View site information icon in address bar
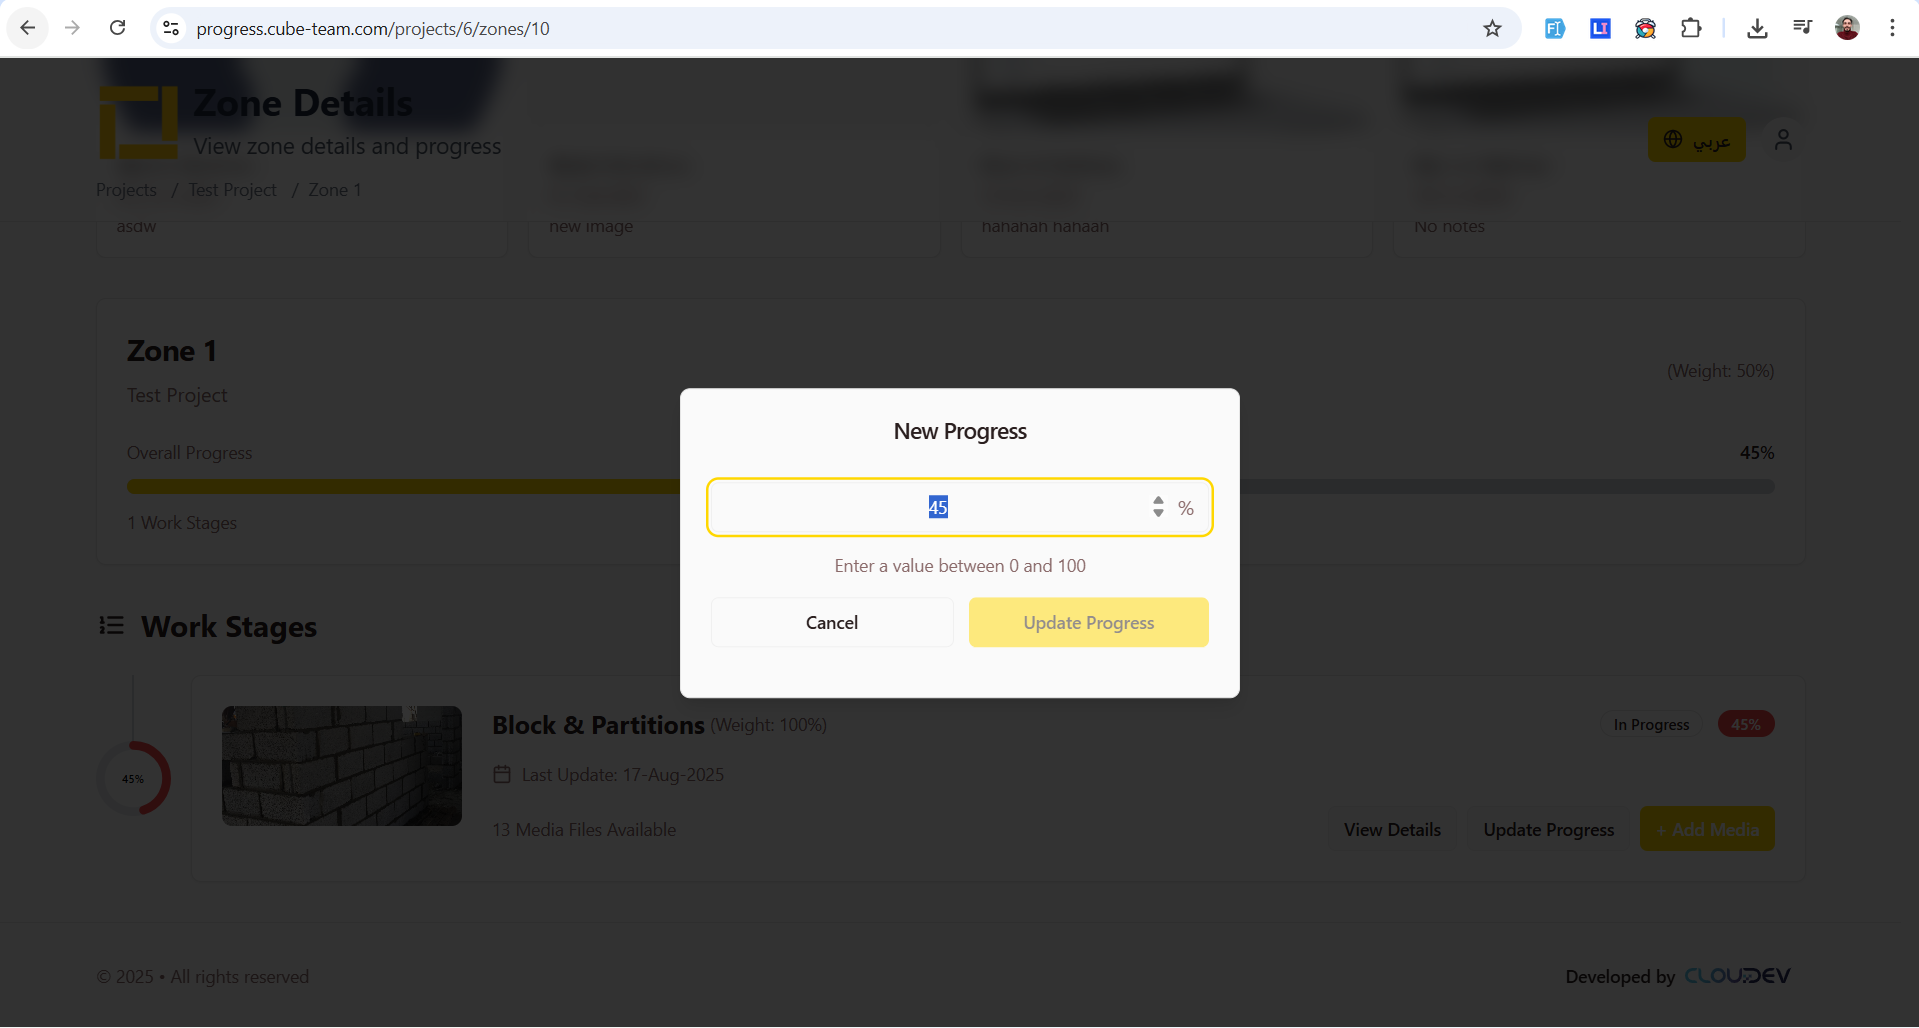 click(x=171, y=28)
